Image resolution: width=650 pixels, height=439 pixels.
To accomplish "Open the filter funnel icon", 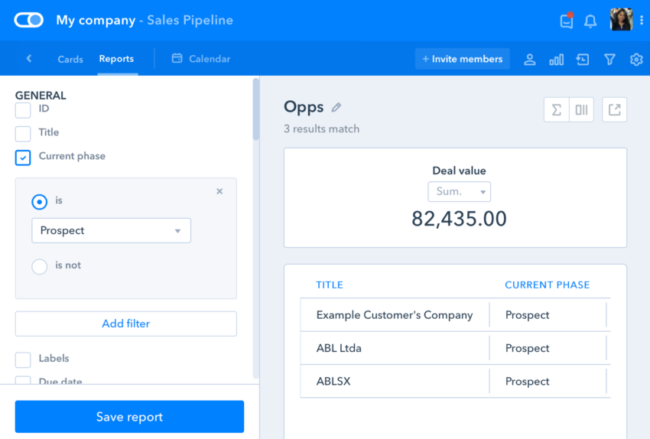I will pyautogui.click(x=610, y=60).
